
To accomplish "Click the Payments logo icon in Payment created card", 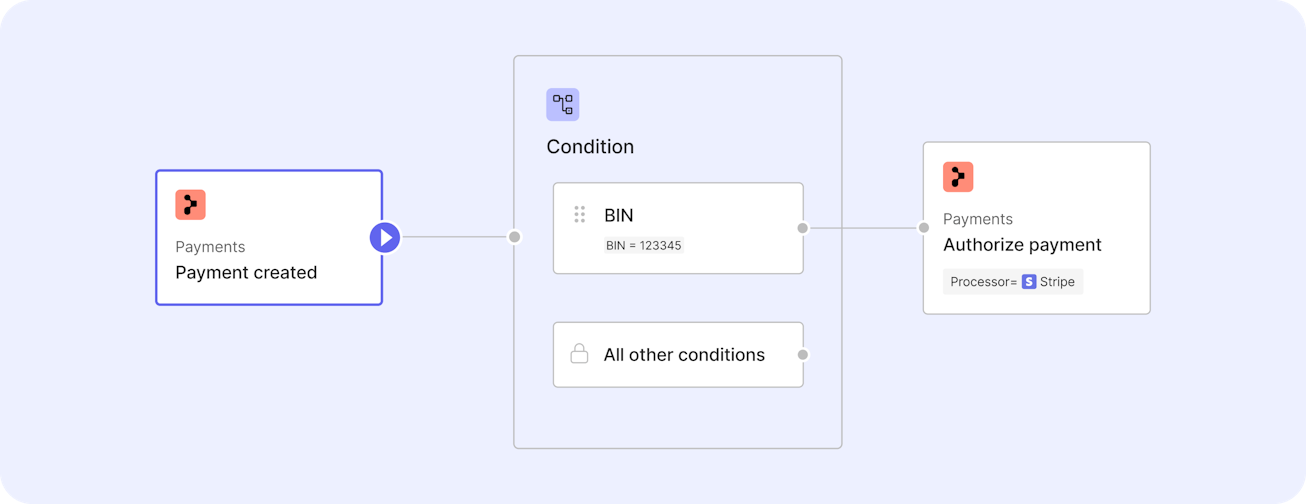I will 190,204.
